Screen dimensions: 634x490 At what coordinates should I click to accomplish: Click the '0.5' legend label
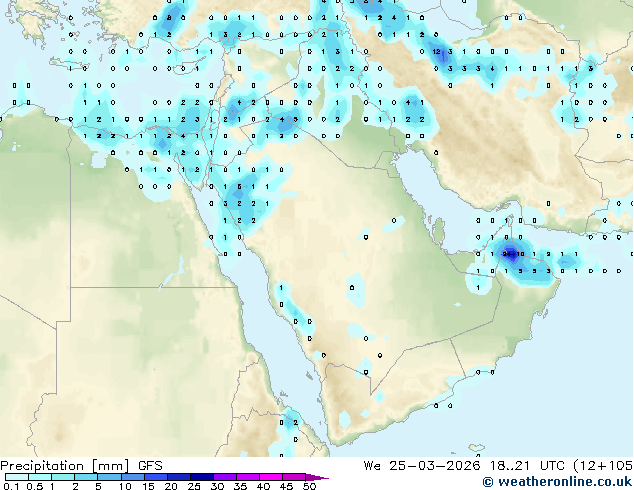point(34,486)
